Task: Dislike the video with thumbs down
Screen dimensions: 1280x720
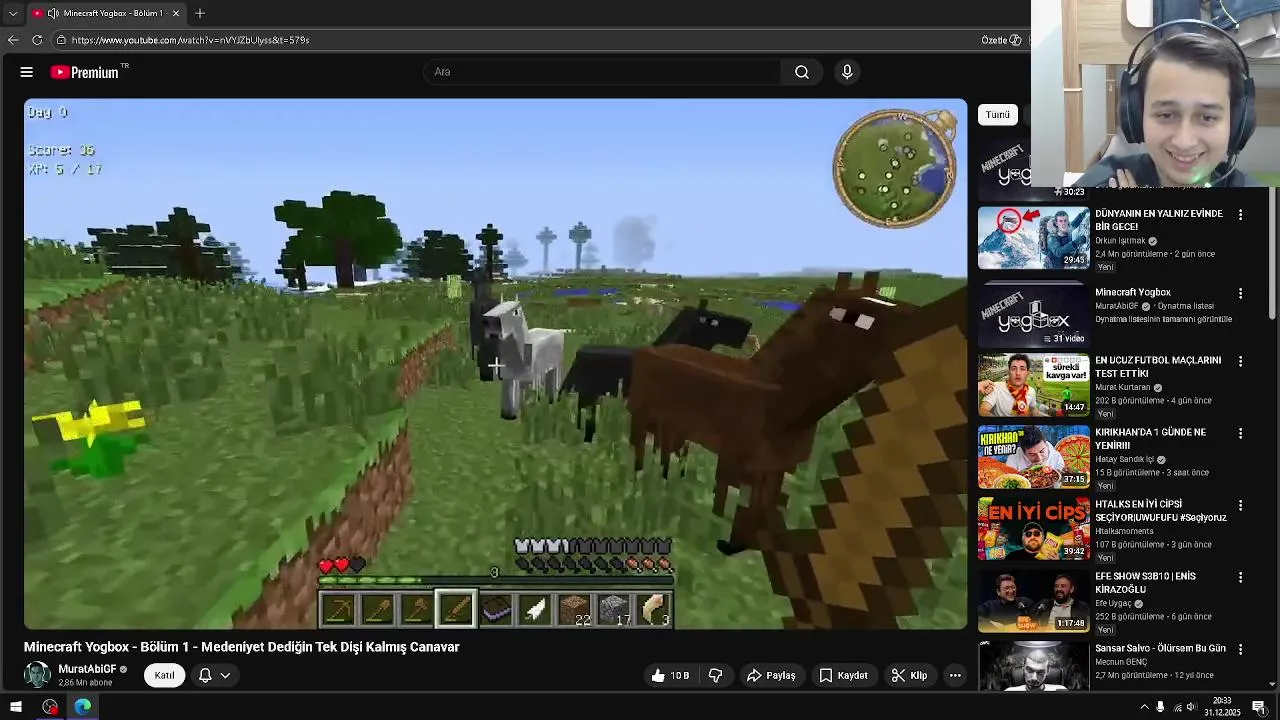Action: pyautogui.click(x=715, y=675)
